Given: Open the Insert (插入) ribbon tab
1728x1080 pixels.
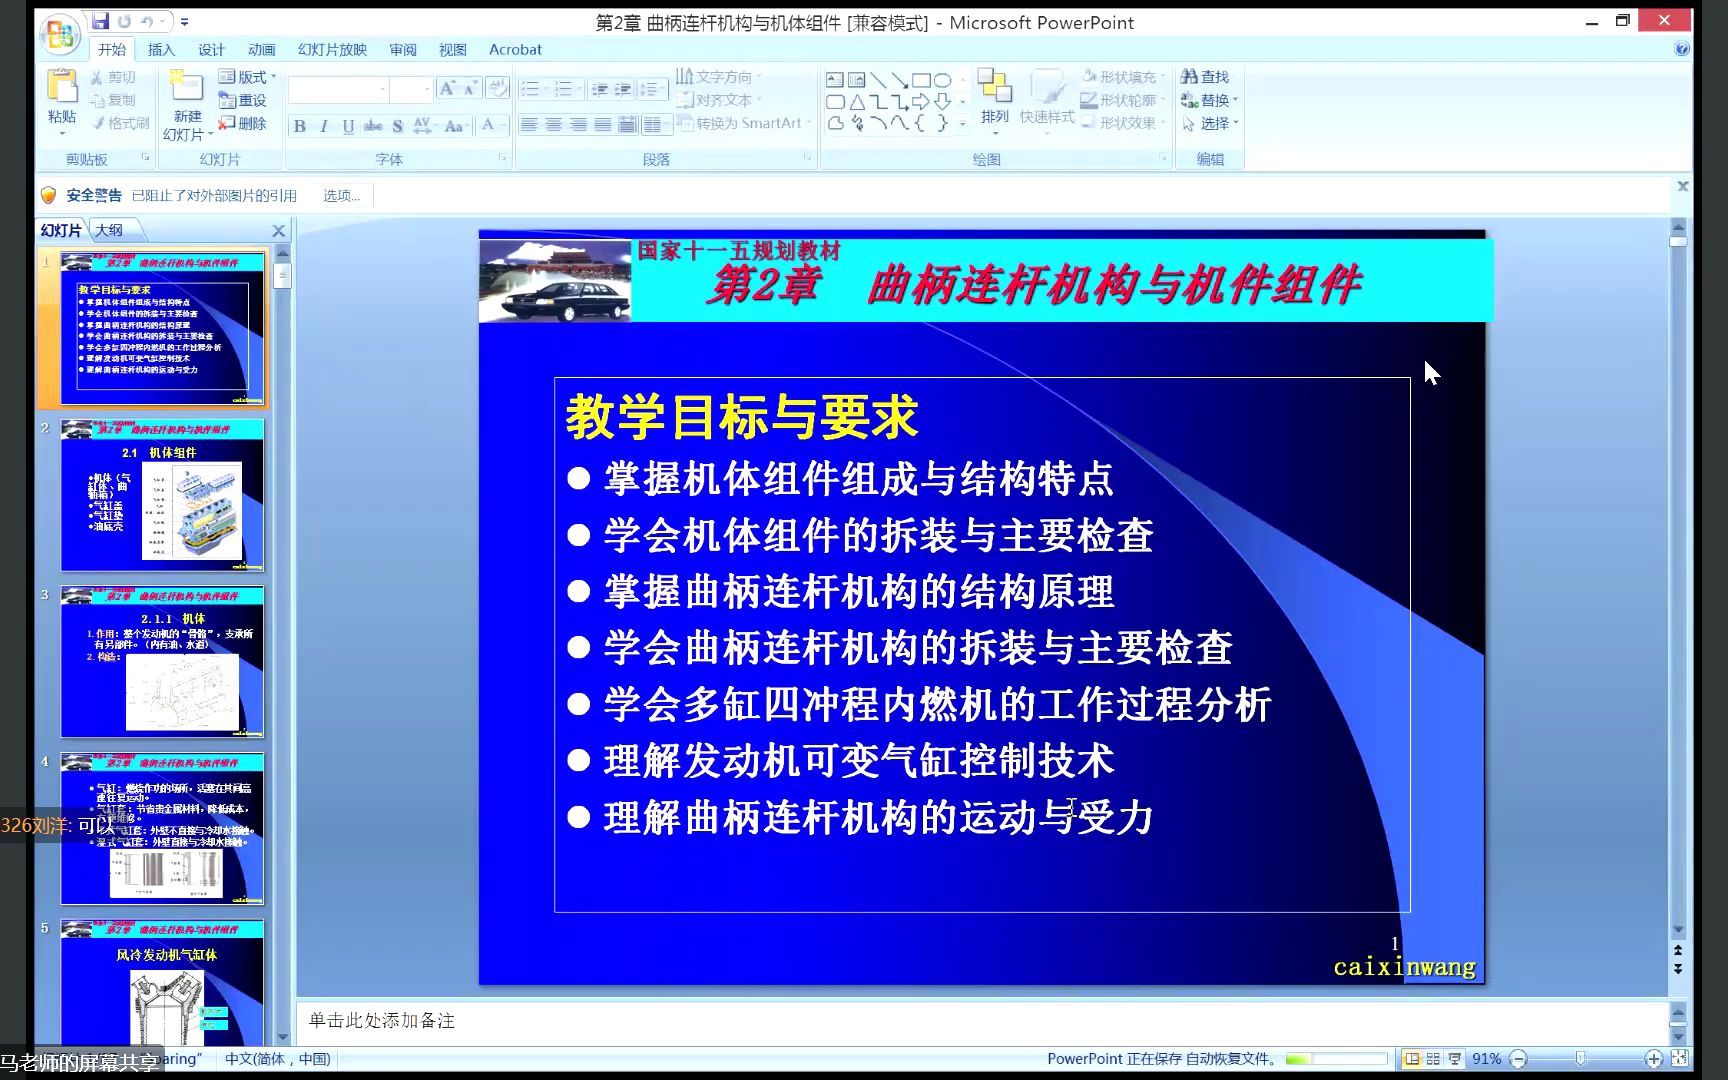Looking at the screenshot, I should (161, 49).
